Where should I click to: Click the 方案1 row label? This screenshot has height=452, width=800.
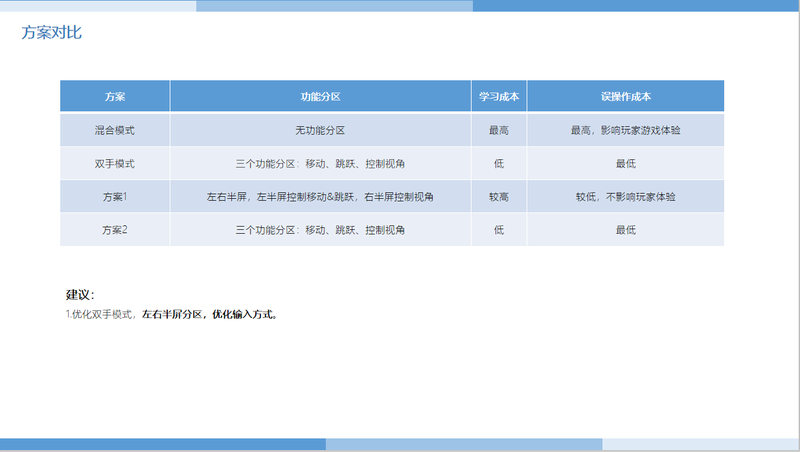click(115, 196)
